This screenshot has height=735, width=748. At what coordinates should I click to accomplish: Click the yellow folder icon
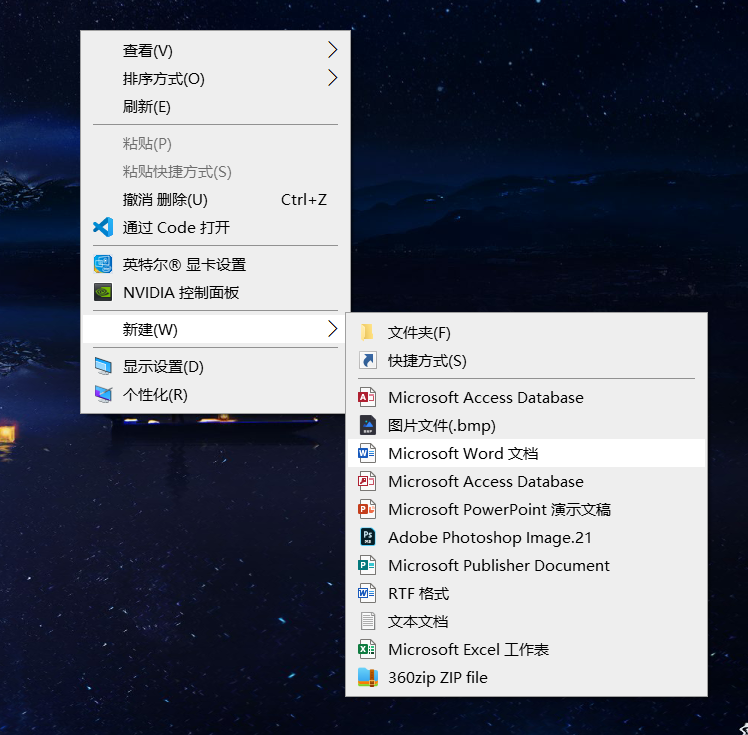click(367, 332)
